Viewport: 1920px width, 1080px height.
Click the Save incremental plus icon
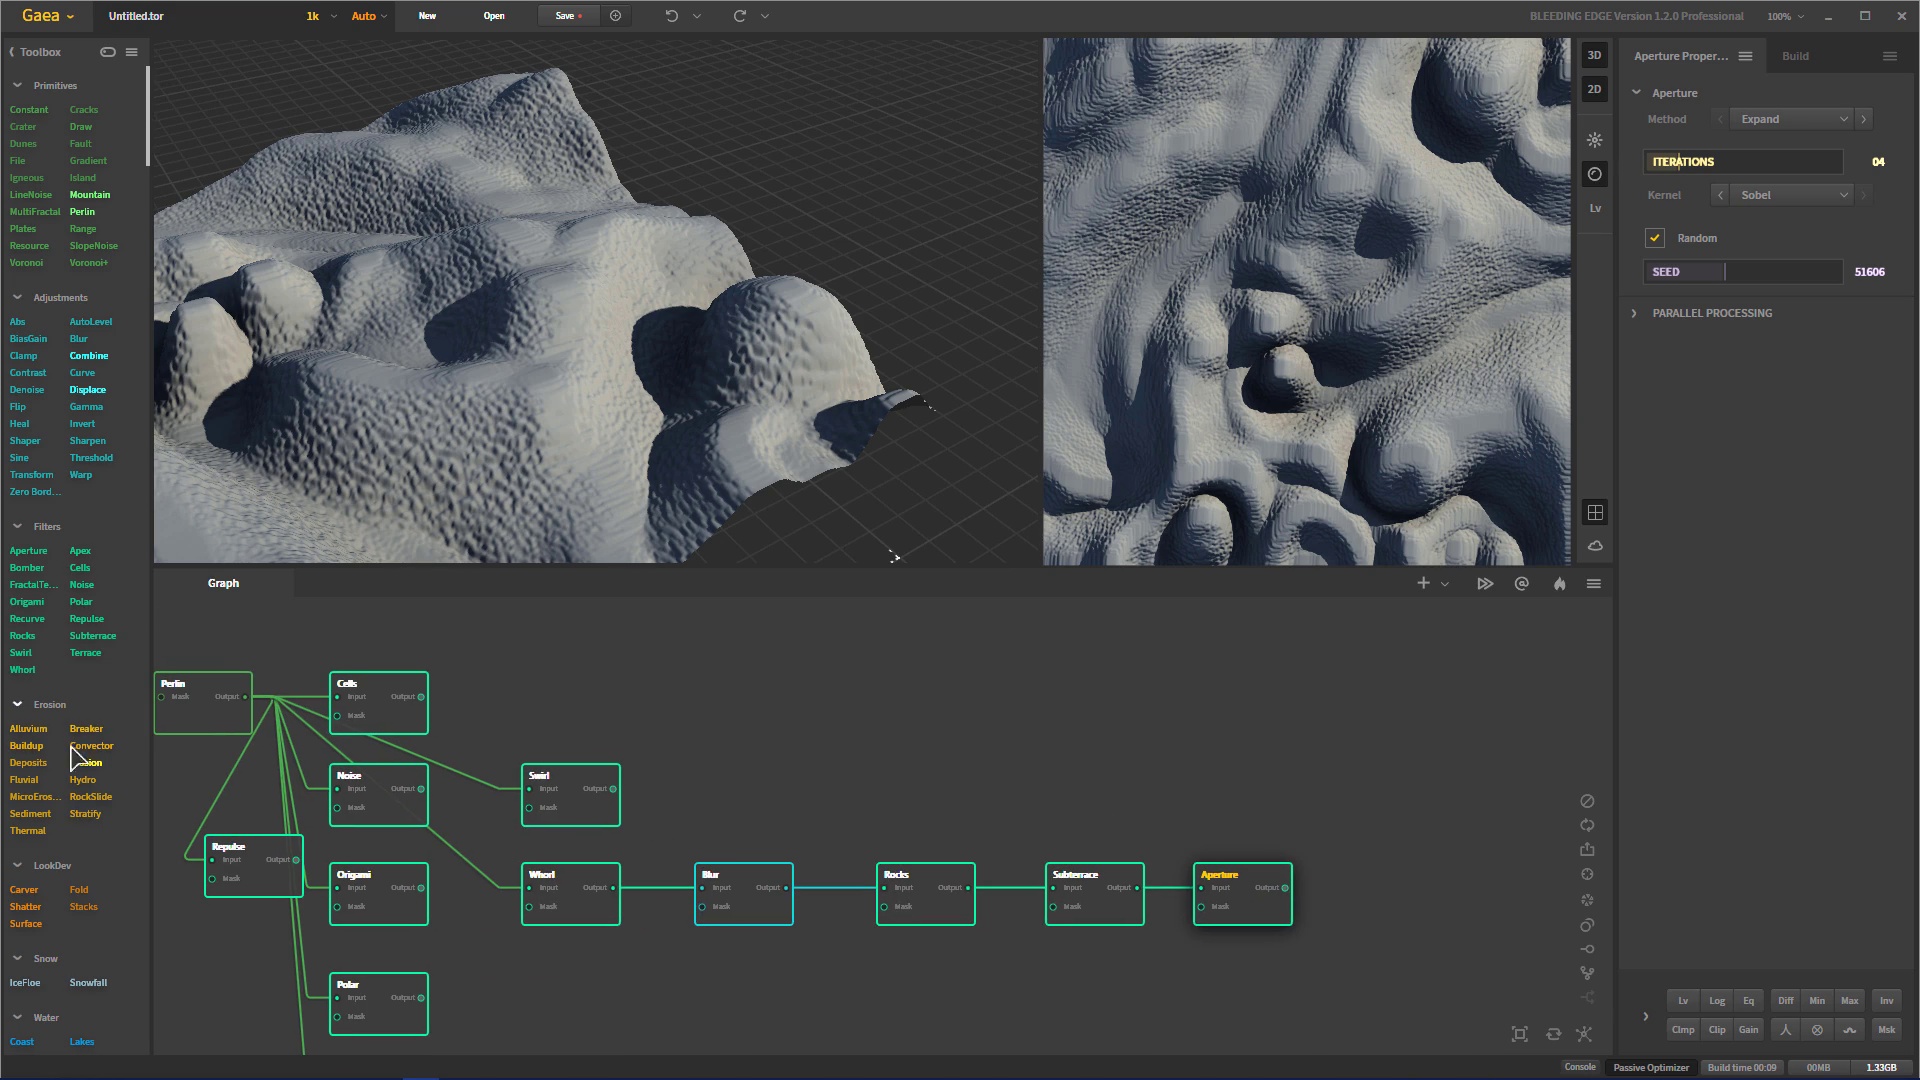616,16
